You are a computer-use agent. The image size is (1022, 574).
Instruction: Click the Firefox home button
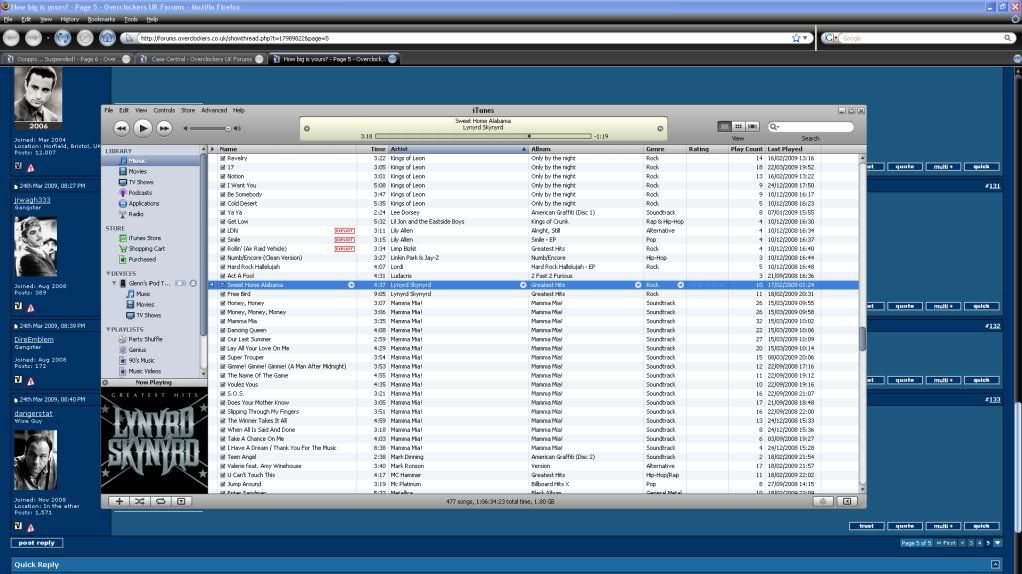coord(107,38)
